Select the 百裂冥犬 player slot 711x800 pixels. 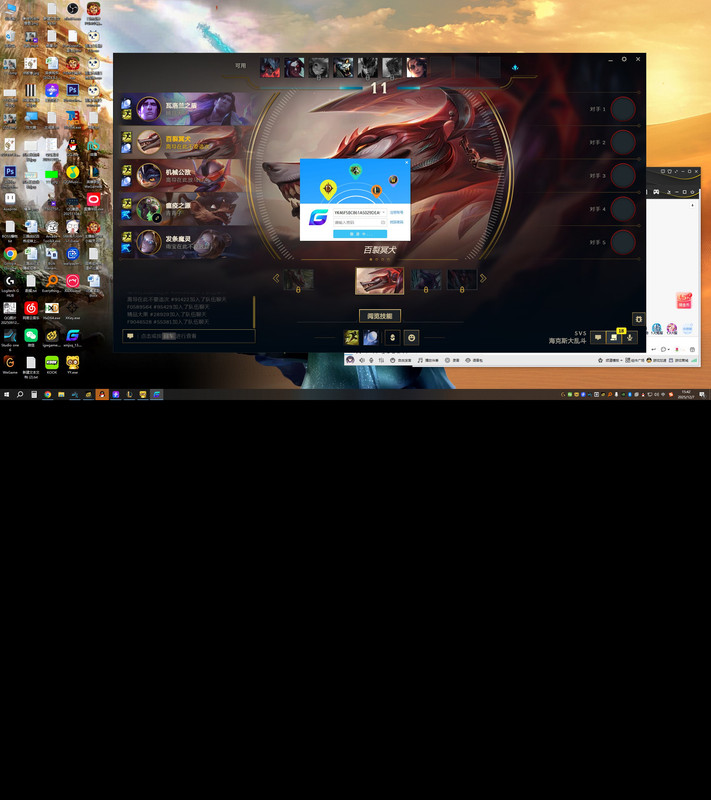186,142
